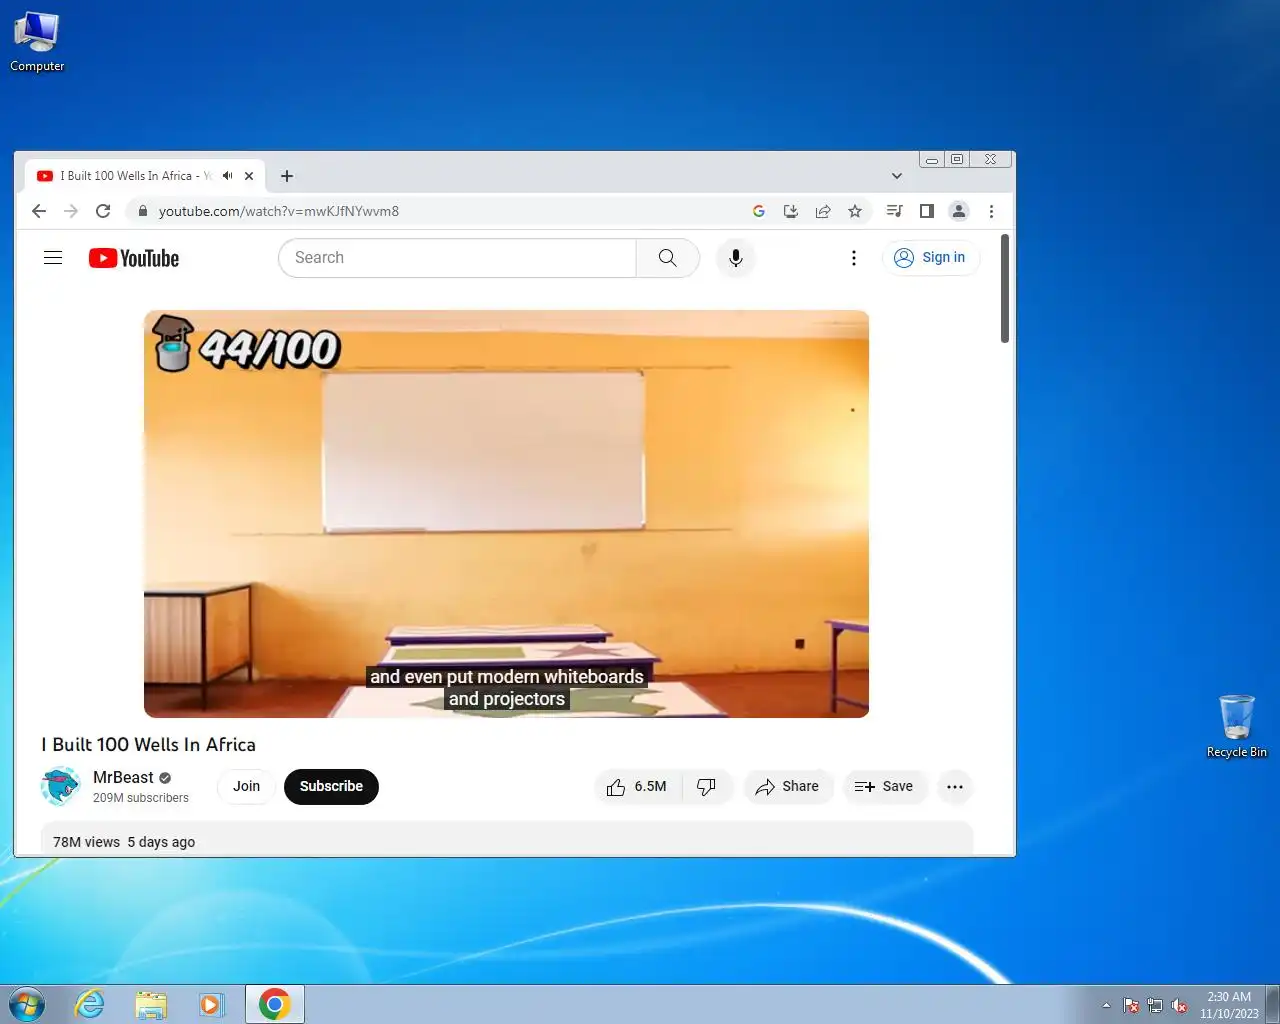The image size is (1280, 1024).
Task: Click the Show desktop strip
Action: [x=1273, y=1004]
